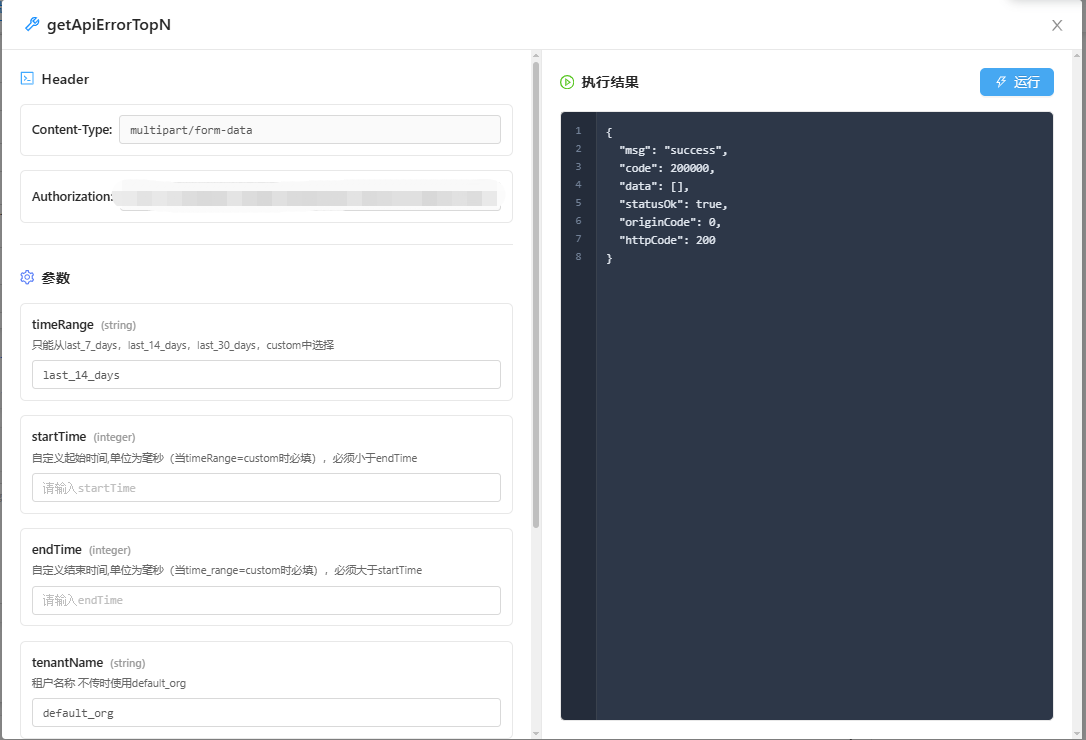Click into the startTime input box
This screenshot has width=1086, height=740.
coord(266,488)
